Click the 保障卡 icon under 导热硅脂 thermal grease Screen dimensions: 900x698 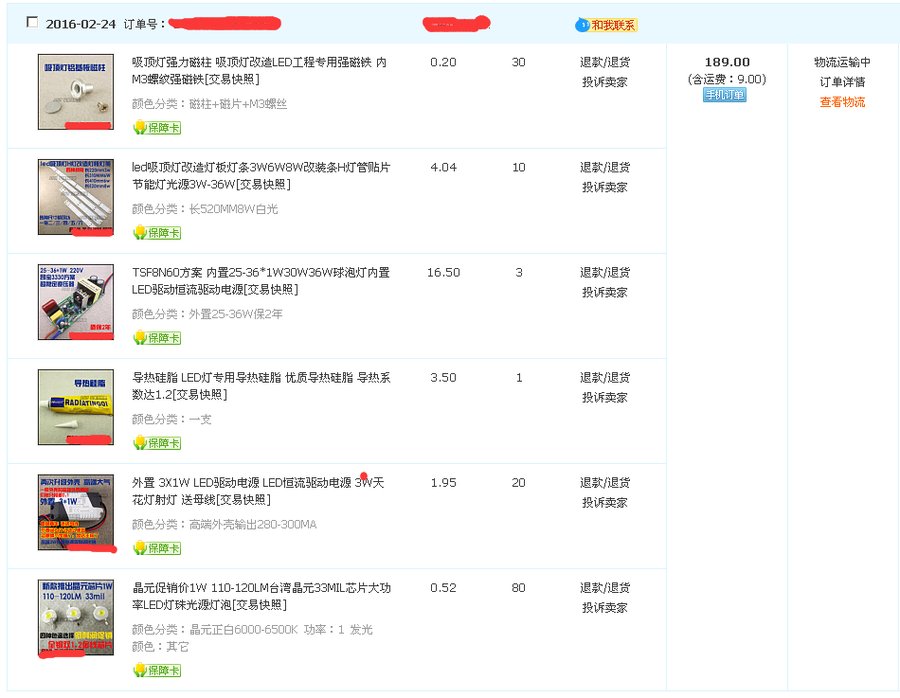click(x=160, y=442)
